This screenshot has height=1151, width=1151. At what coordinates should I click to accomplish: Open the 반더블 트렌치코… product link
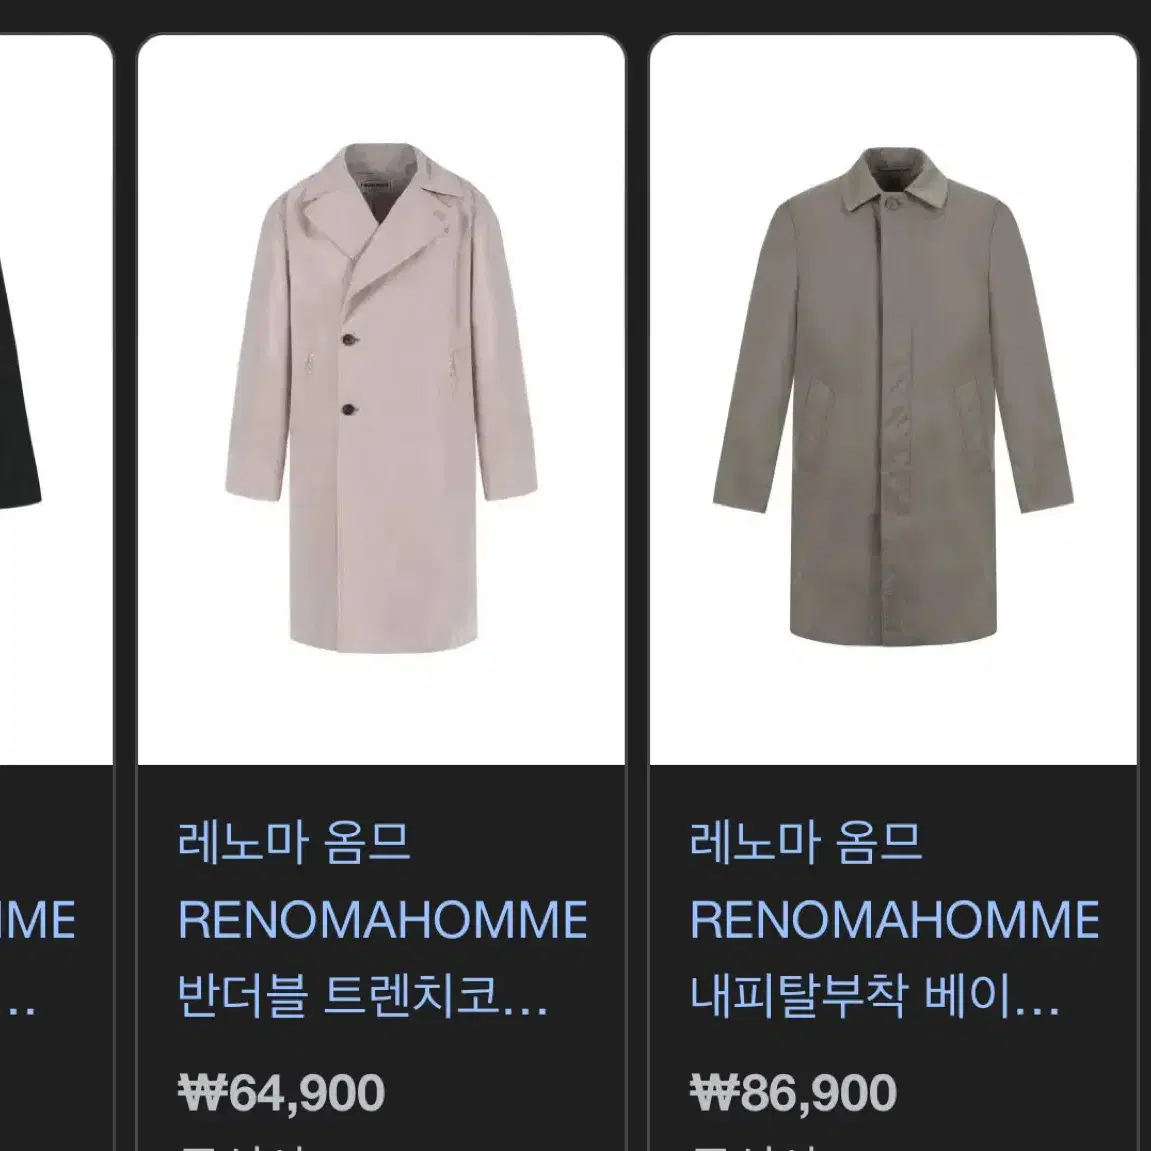tap(363, 996)
